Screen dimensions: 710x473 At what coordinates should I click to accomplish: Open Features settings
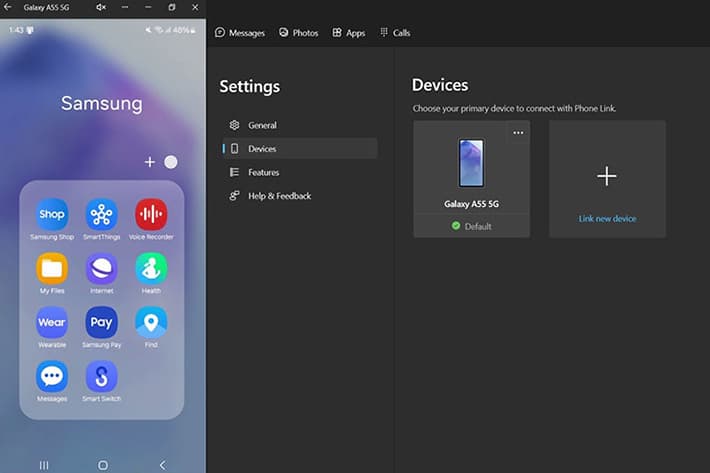300,172
